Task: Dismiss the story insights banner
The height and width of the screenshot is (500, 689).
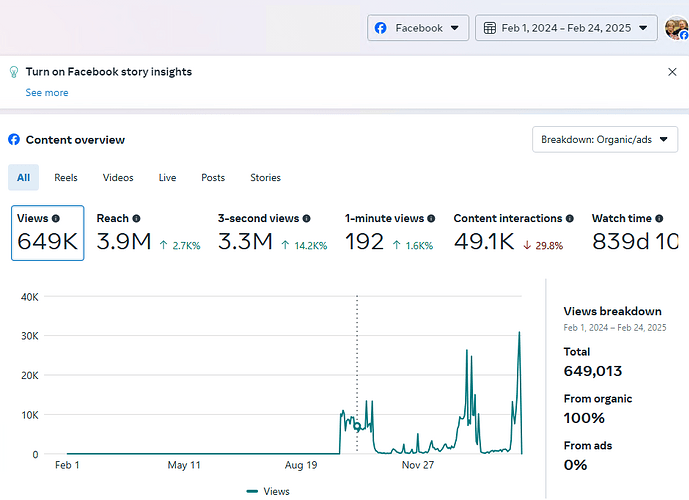Action: (x=672, y=72)
